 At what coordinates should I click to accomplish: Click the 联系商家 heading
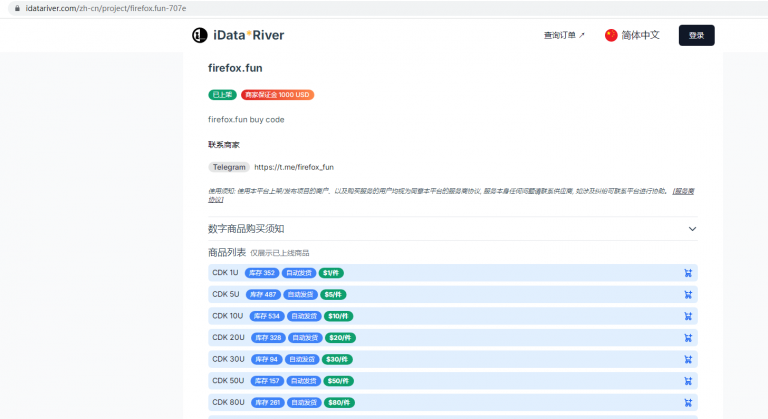coord(224,145)
